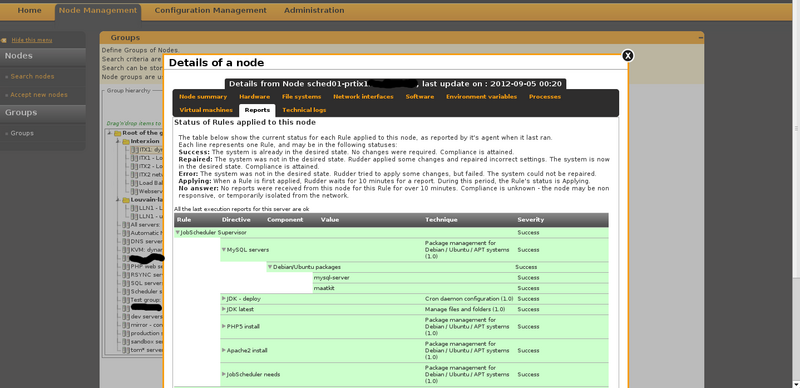The image size is (800, 388).
Task: Sort by the Component column header
Action: pyautogui.click(x=285, y=220)
